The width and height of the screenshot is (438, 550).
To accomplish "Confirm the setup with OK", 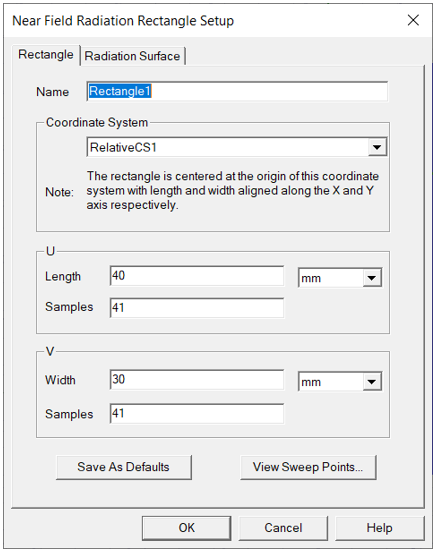I will tap(187, 528).
